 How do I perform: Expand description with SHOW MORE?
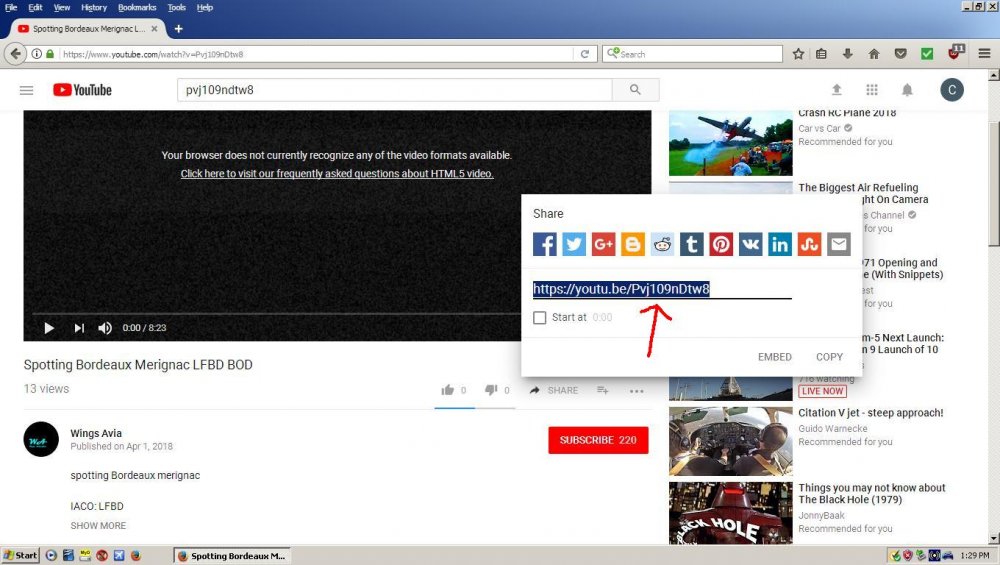tap(98, 525)
